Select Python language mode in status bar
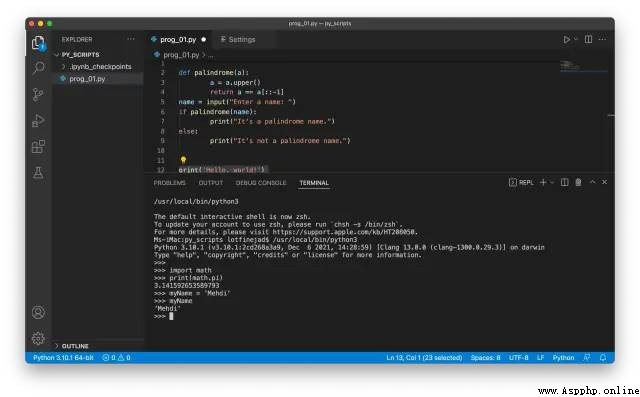Image resolution: width=640 pixels, height=397 pixels. [563, 358]
